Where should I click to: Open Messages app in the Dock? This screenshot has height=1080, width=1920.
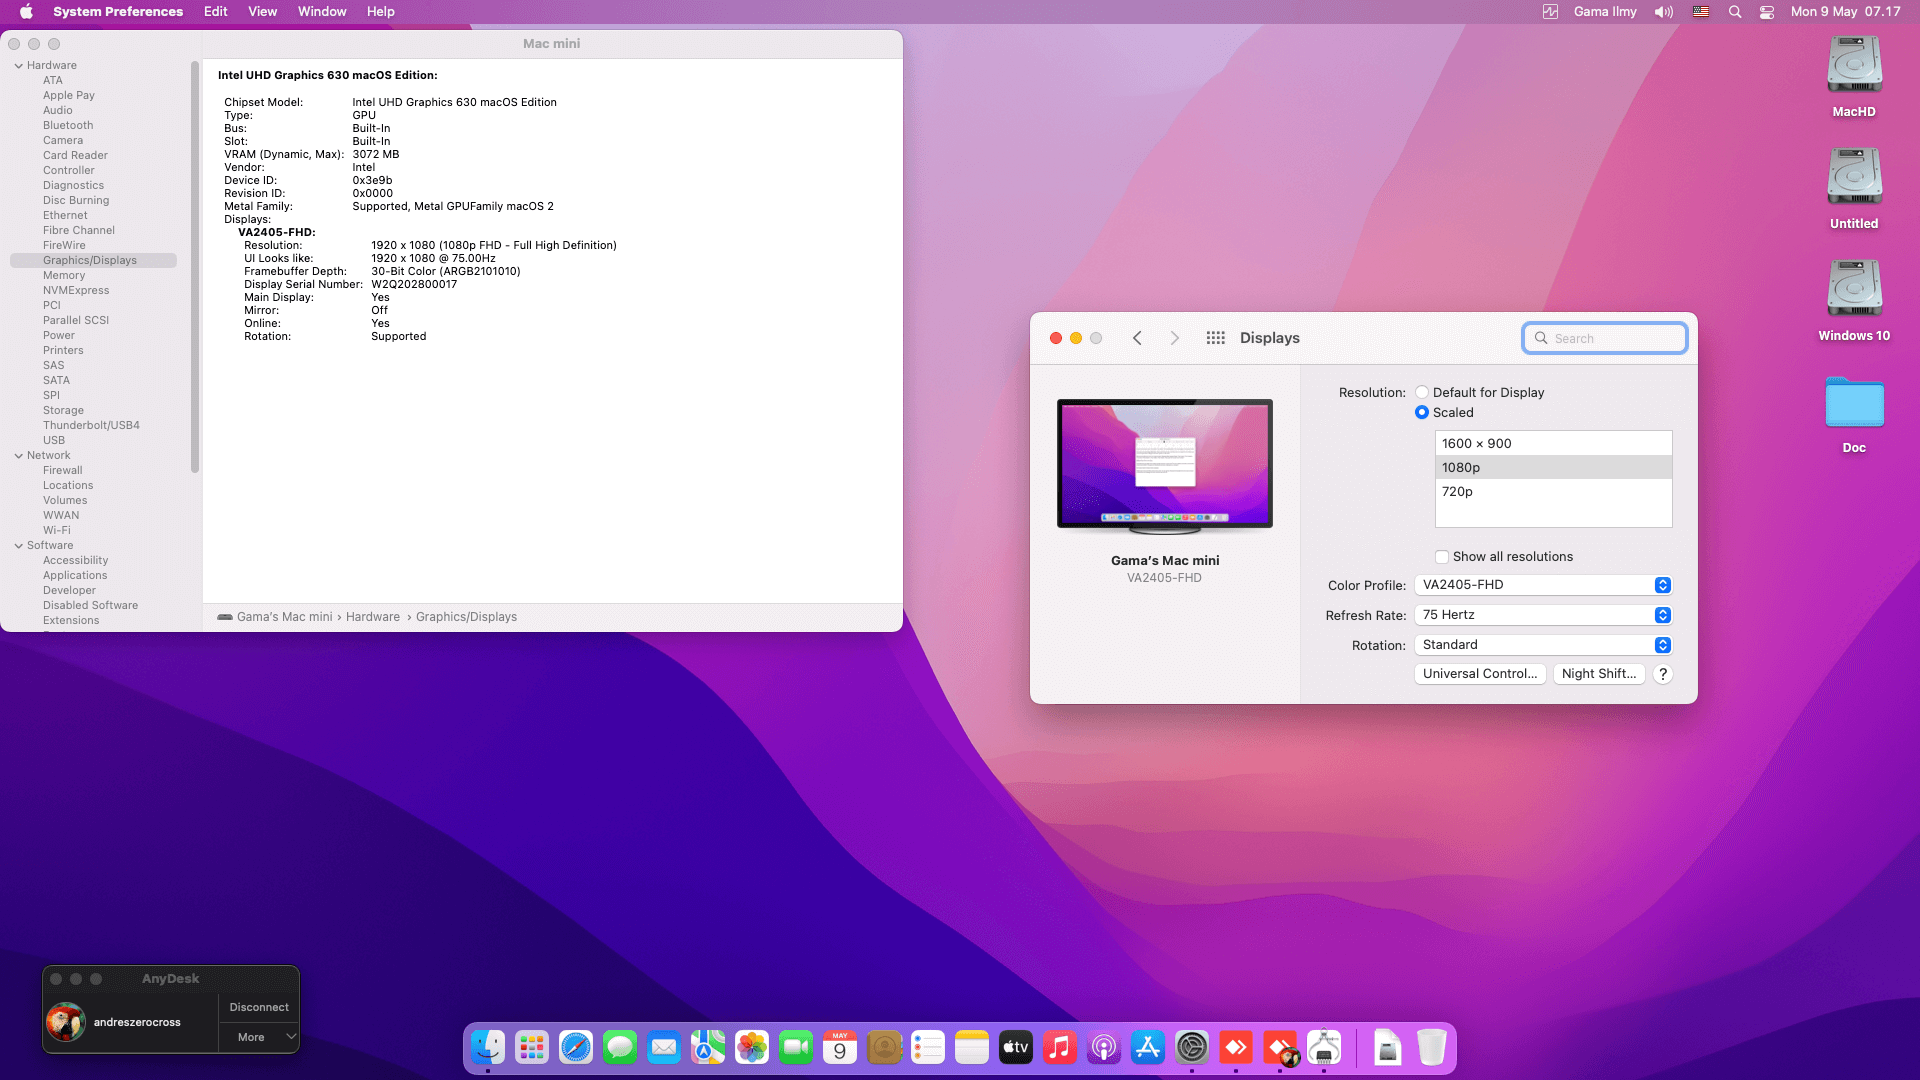point(620,1047)
